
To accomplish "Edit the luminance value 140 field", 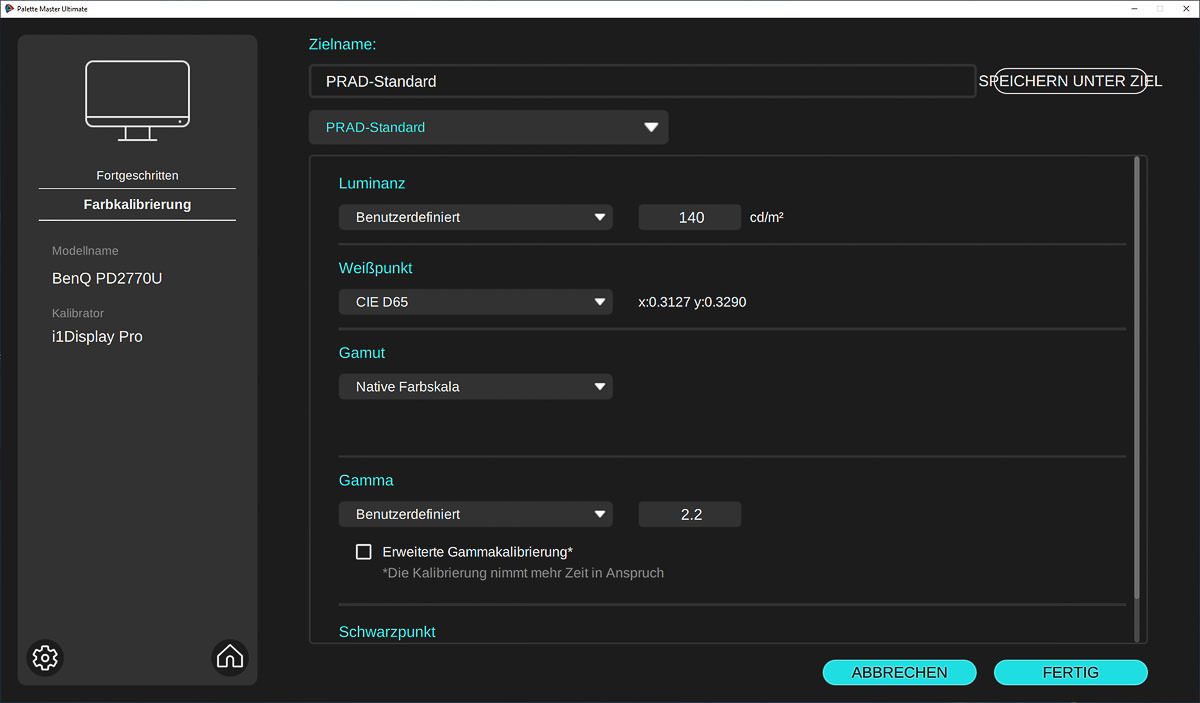I will [x=690, y=217].
